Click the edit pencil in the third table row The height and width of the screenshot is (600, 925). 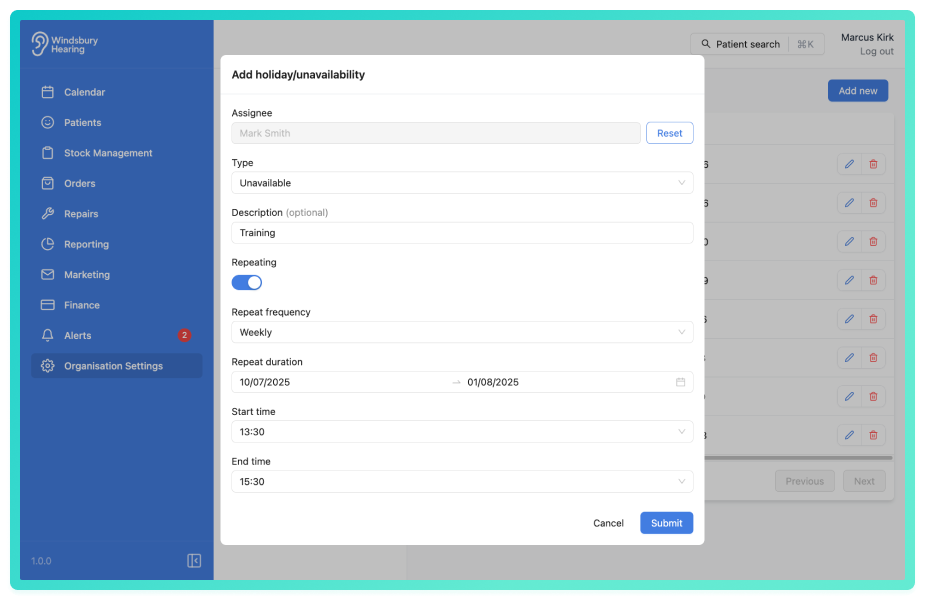point(849,241)
